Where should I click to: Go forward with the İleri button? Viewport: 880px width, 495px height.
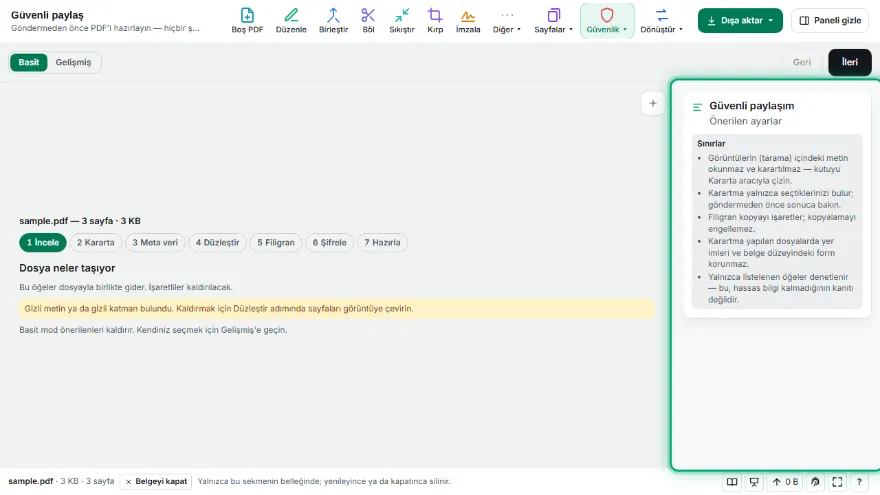850,62
